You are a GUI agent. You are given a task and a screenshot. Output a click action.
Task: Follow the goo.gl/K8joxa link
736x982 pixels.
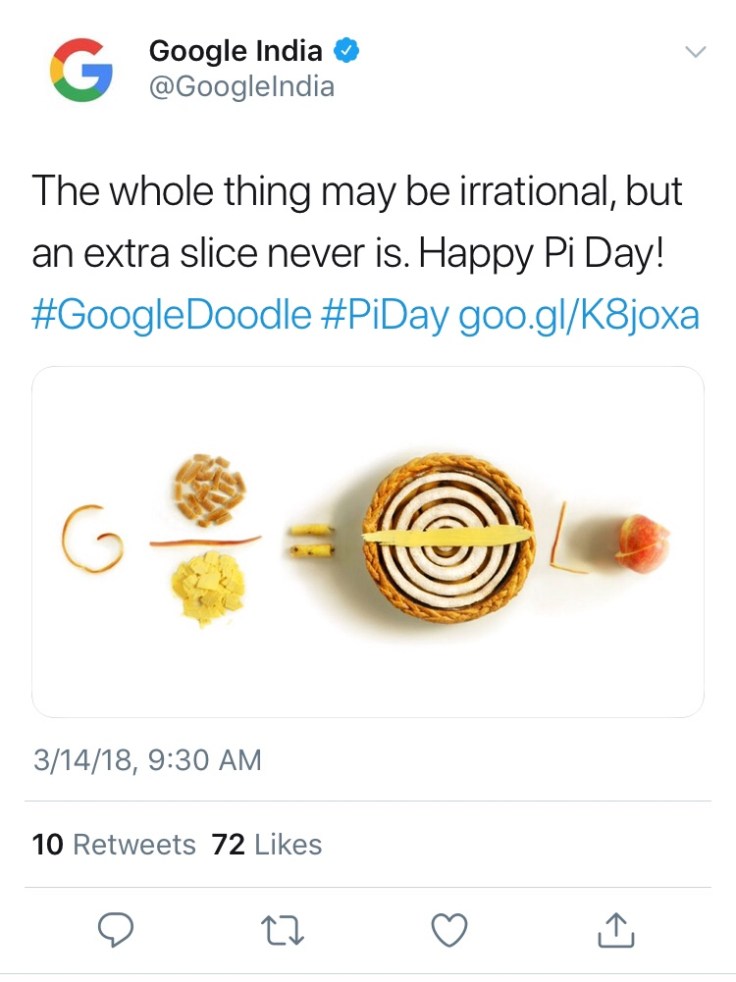[578, 316]
